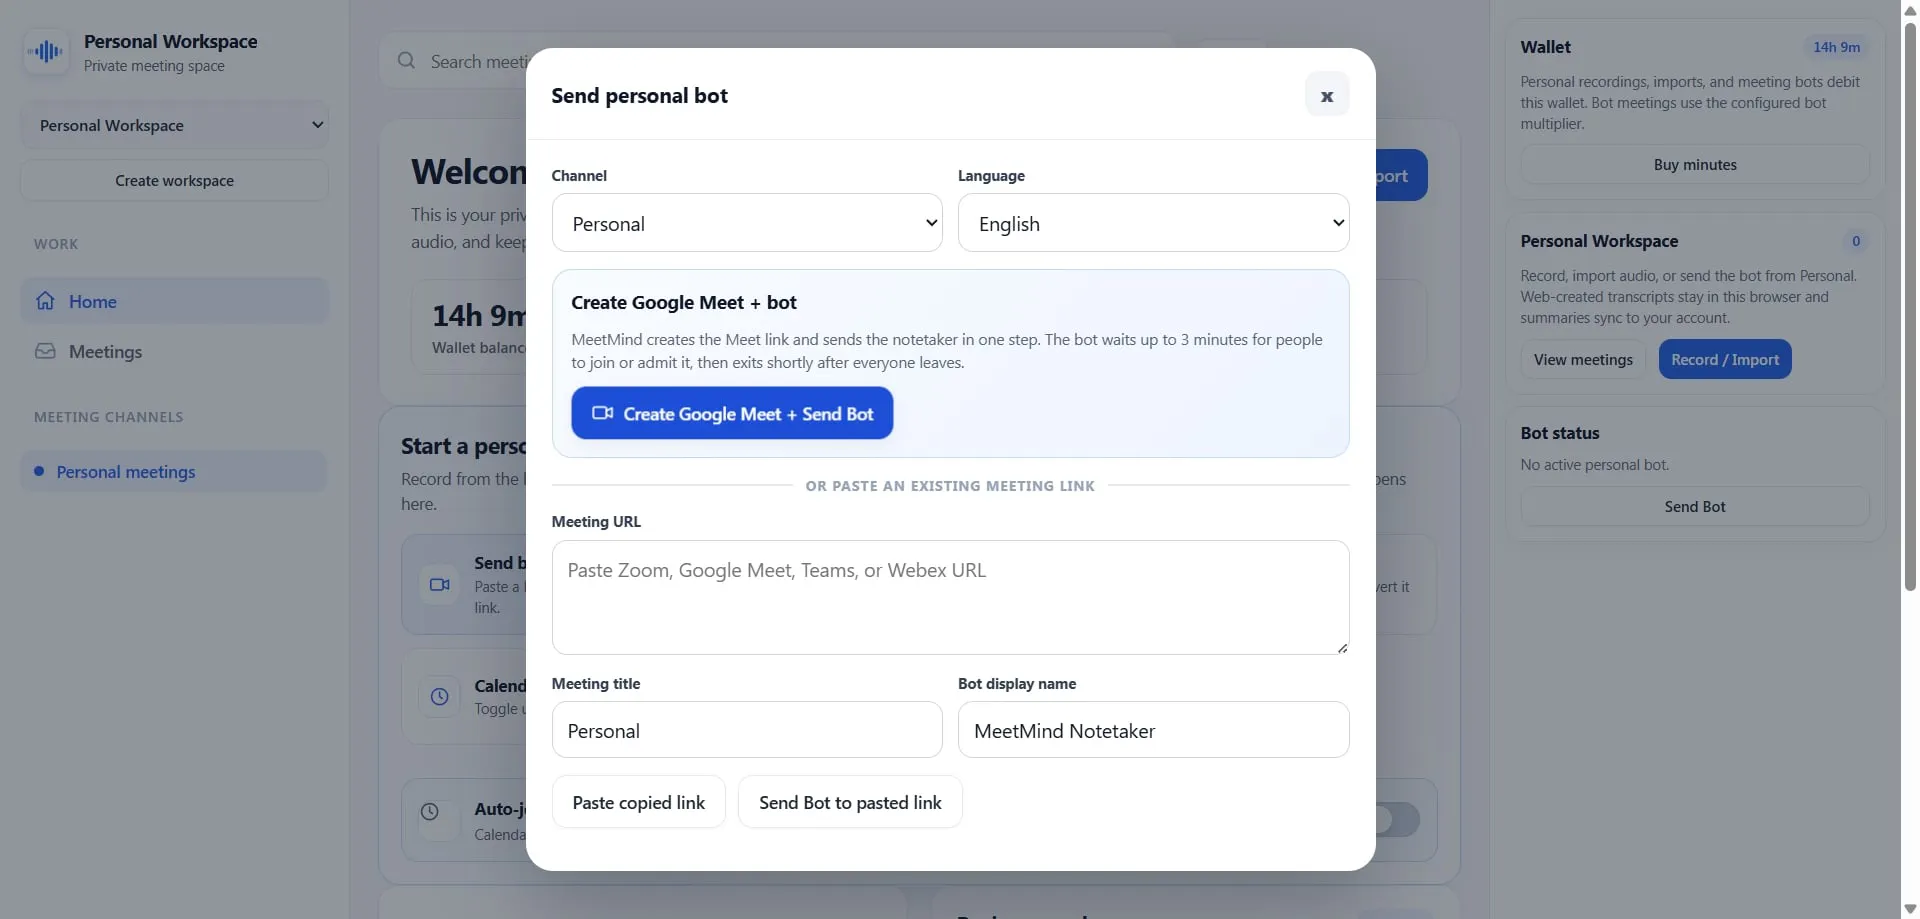The height and width of the screenshot is (919, 1920).
Task: Open Meetings in the sidebar
Action: point(174,352)
